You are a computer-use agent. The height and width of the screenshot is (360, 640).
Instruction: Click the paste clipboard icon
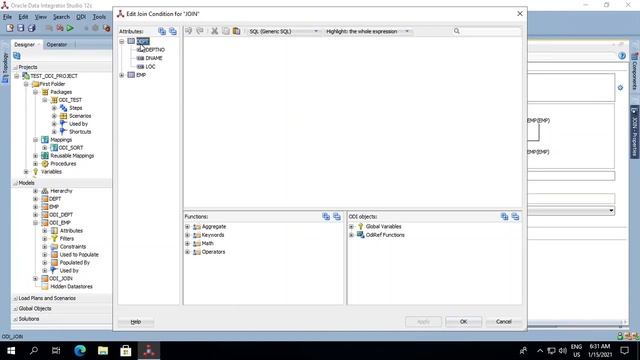pos(236,31)
